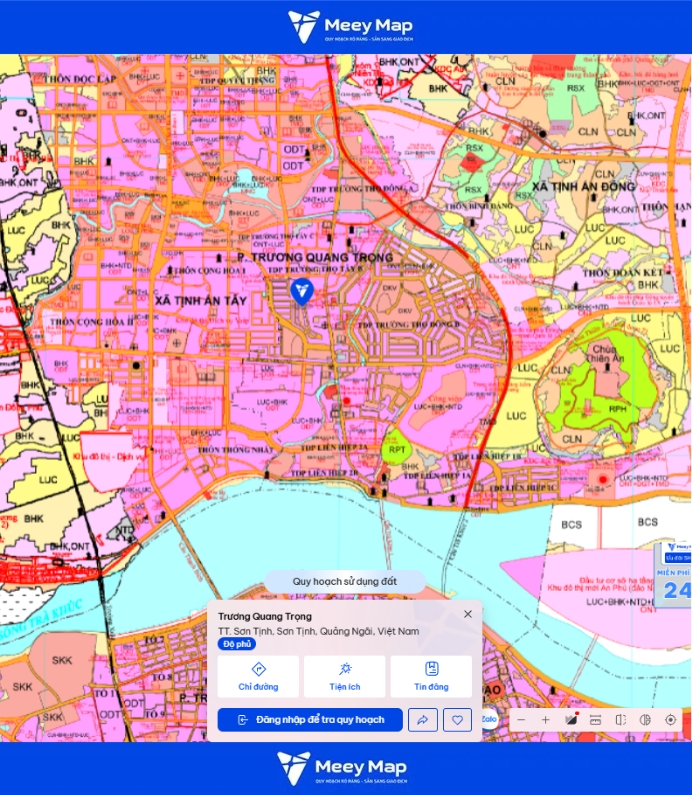The width and height of the screenshot is (692, 795).
Task: Click the THÔN CỘNG HÒA II label
Action: (92, 322)
